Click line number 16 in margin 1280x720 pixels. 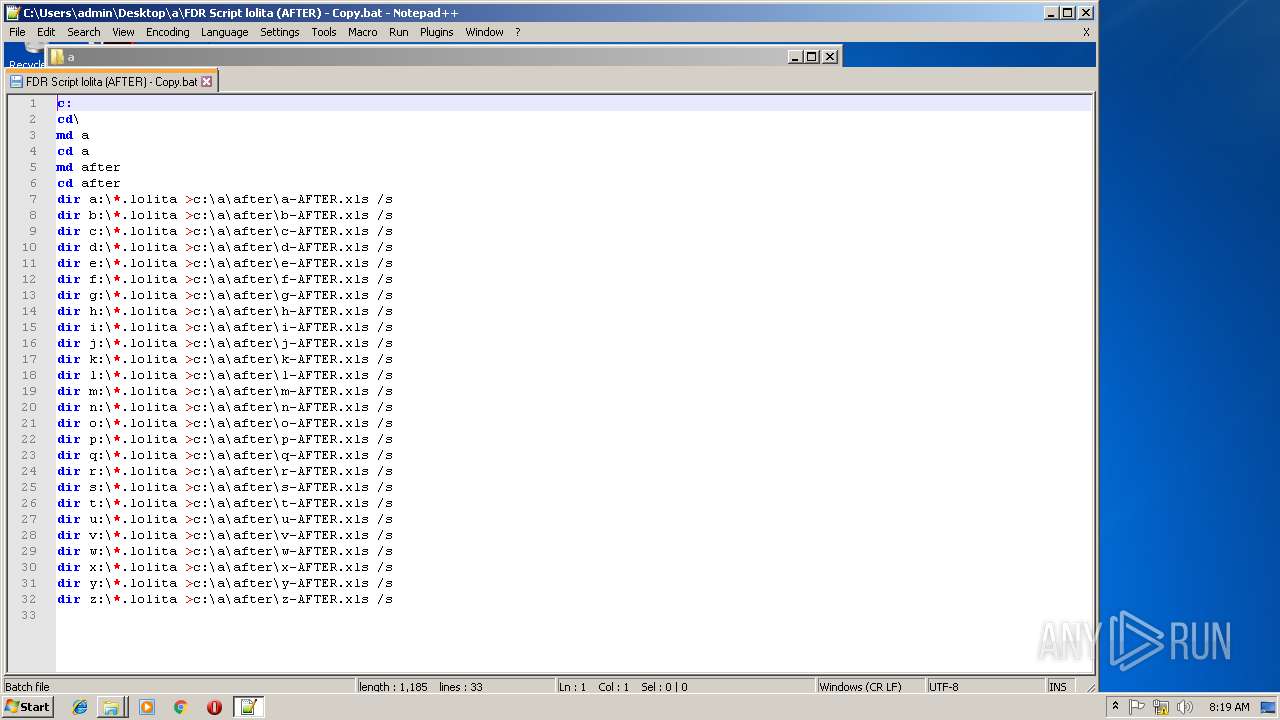[30, 343]
